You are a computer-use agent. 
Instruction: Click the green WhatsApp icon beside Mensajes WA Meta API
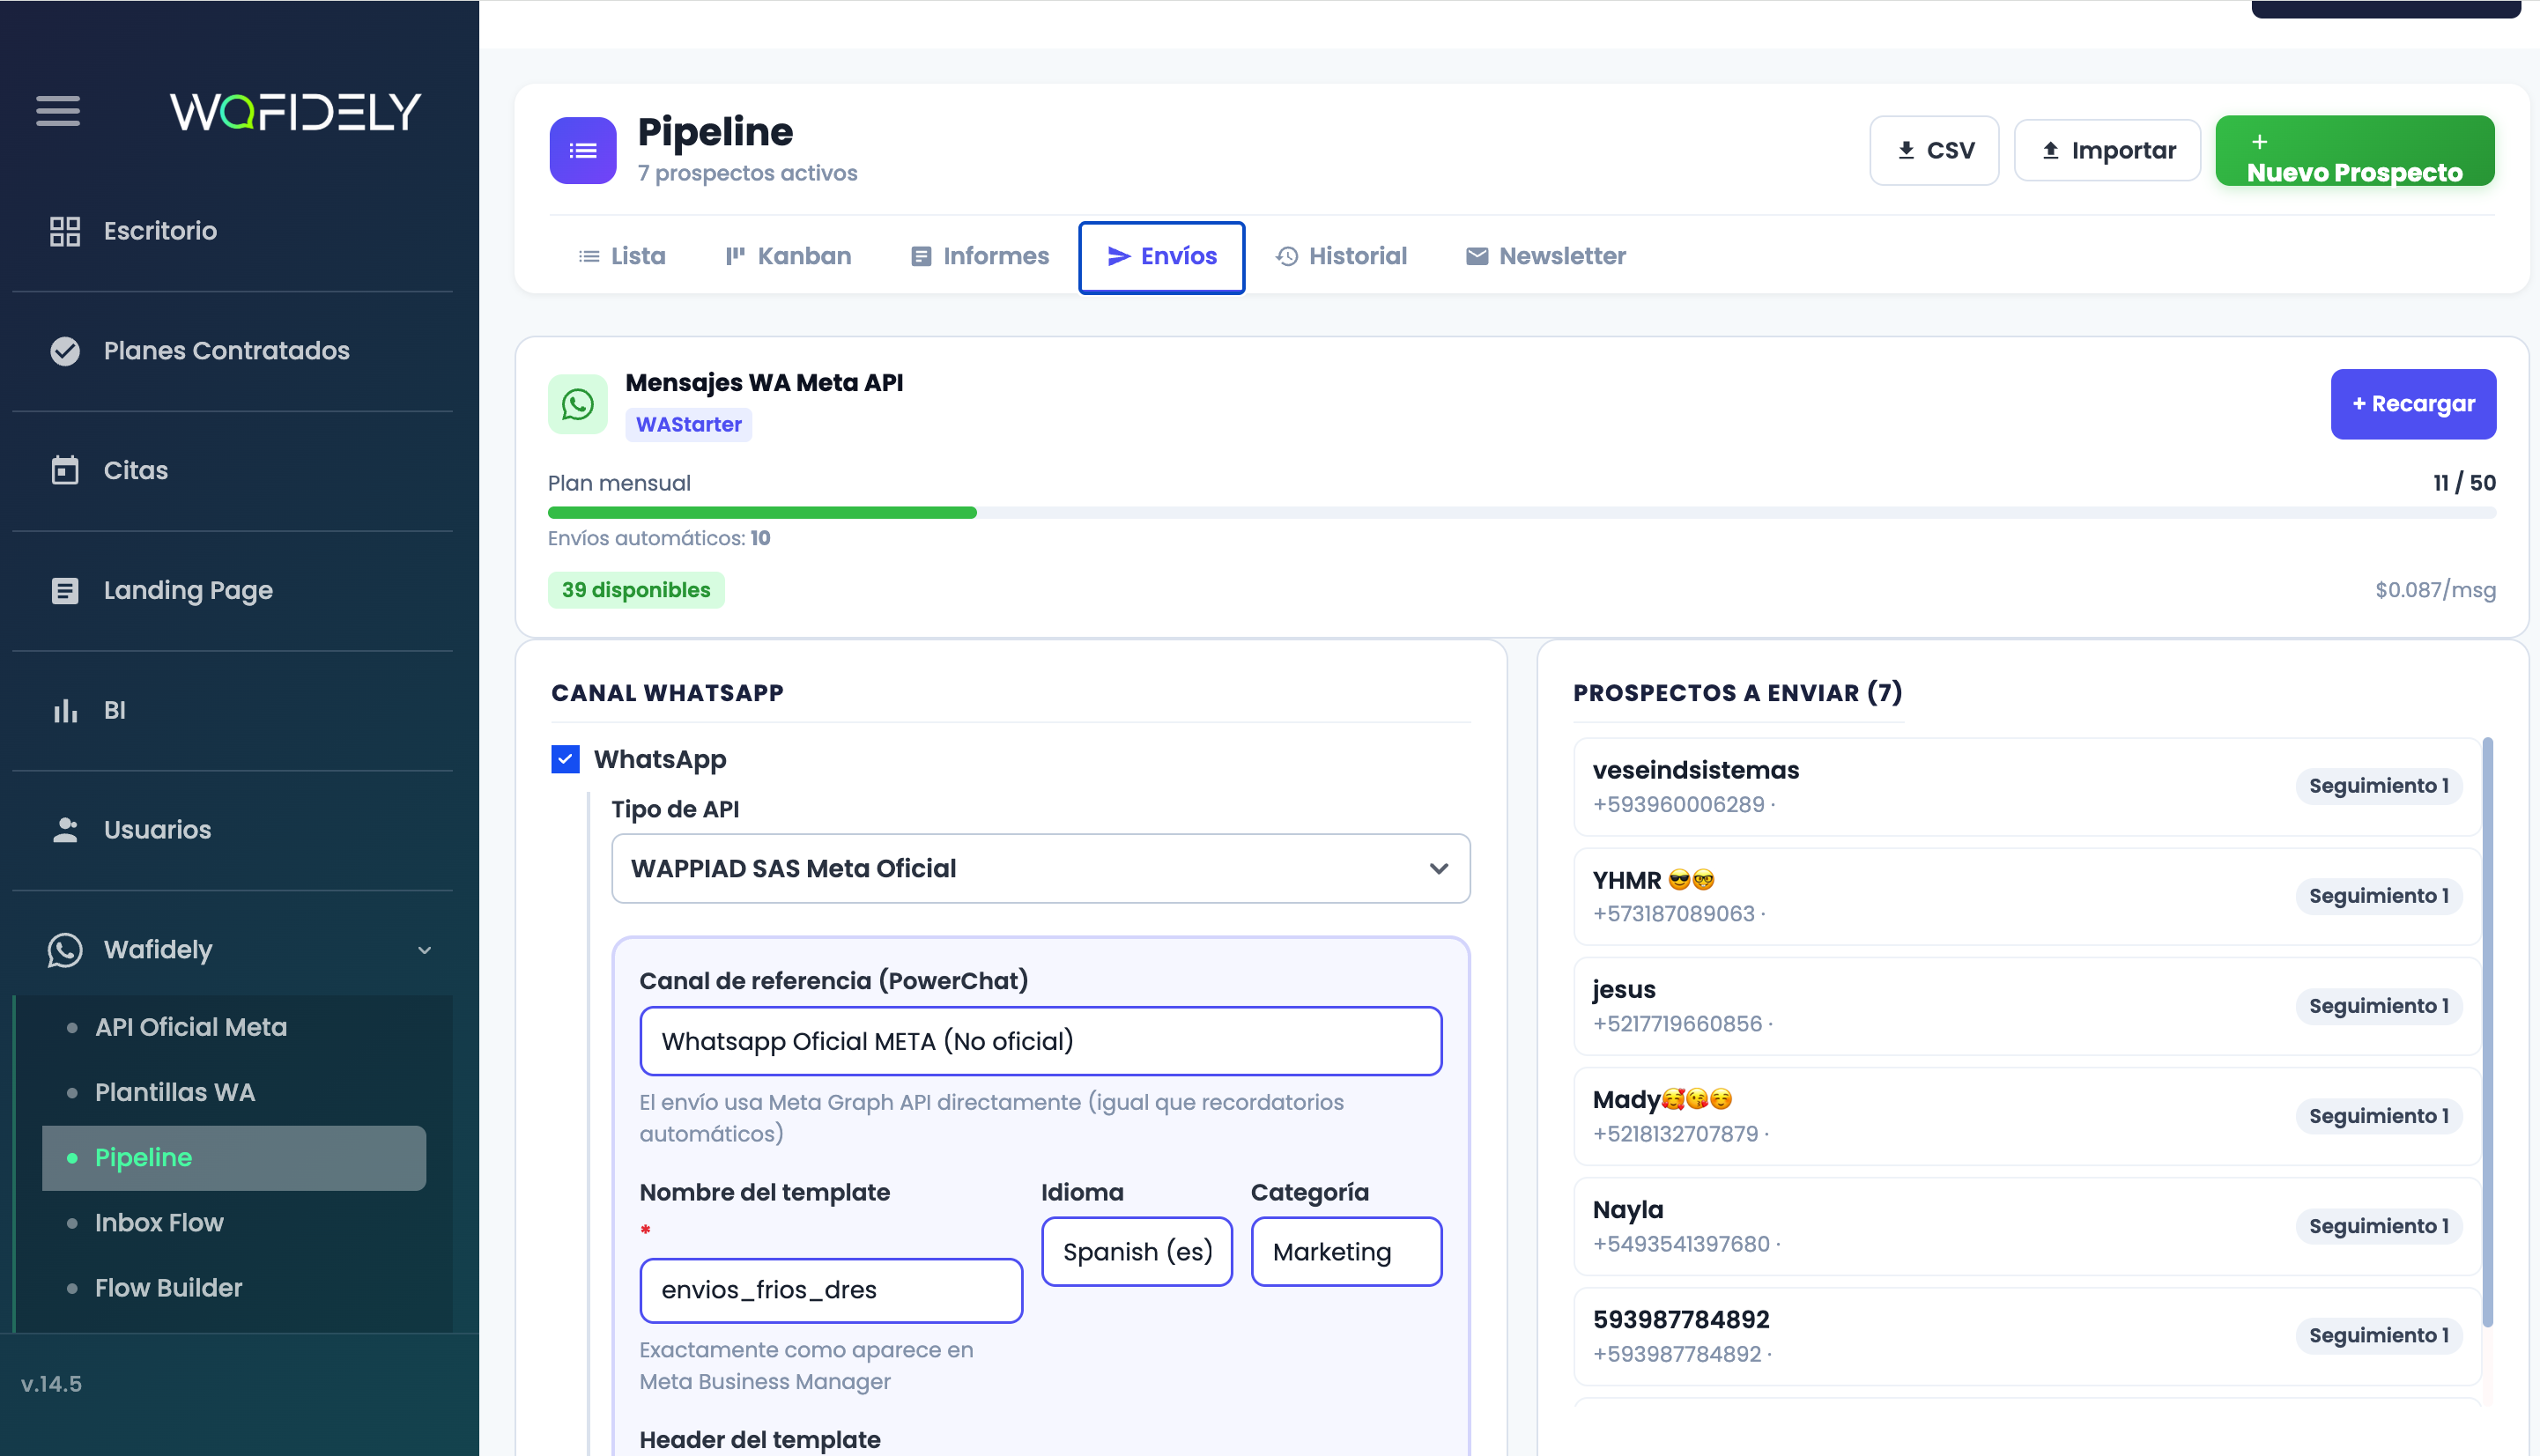tap(578, 404)
